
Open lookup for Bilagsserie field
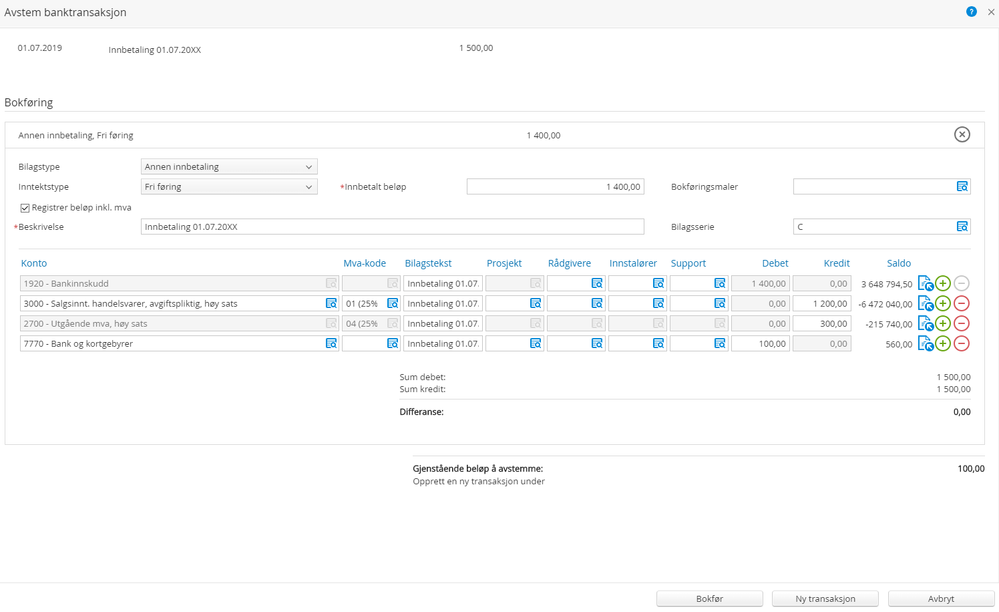click(962, 227)
